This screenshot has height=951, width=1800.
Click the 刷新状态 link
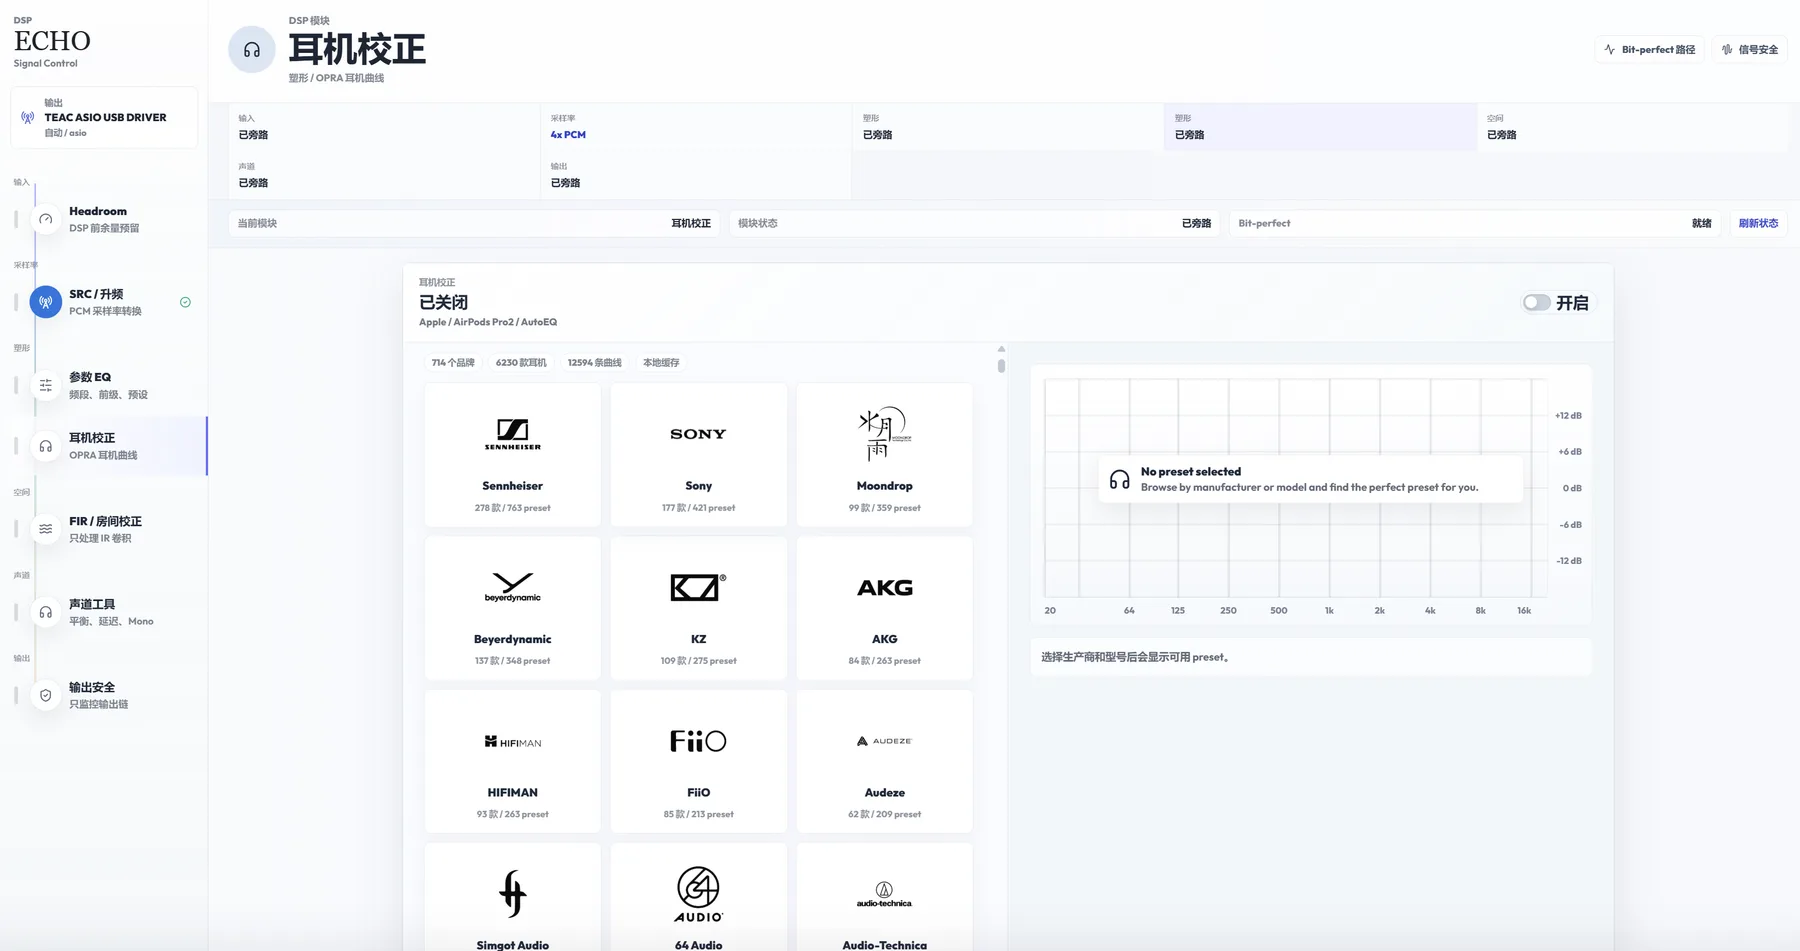pos(1758,223)
